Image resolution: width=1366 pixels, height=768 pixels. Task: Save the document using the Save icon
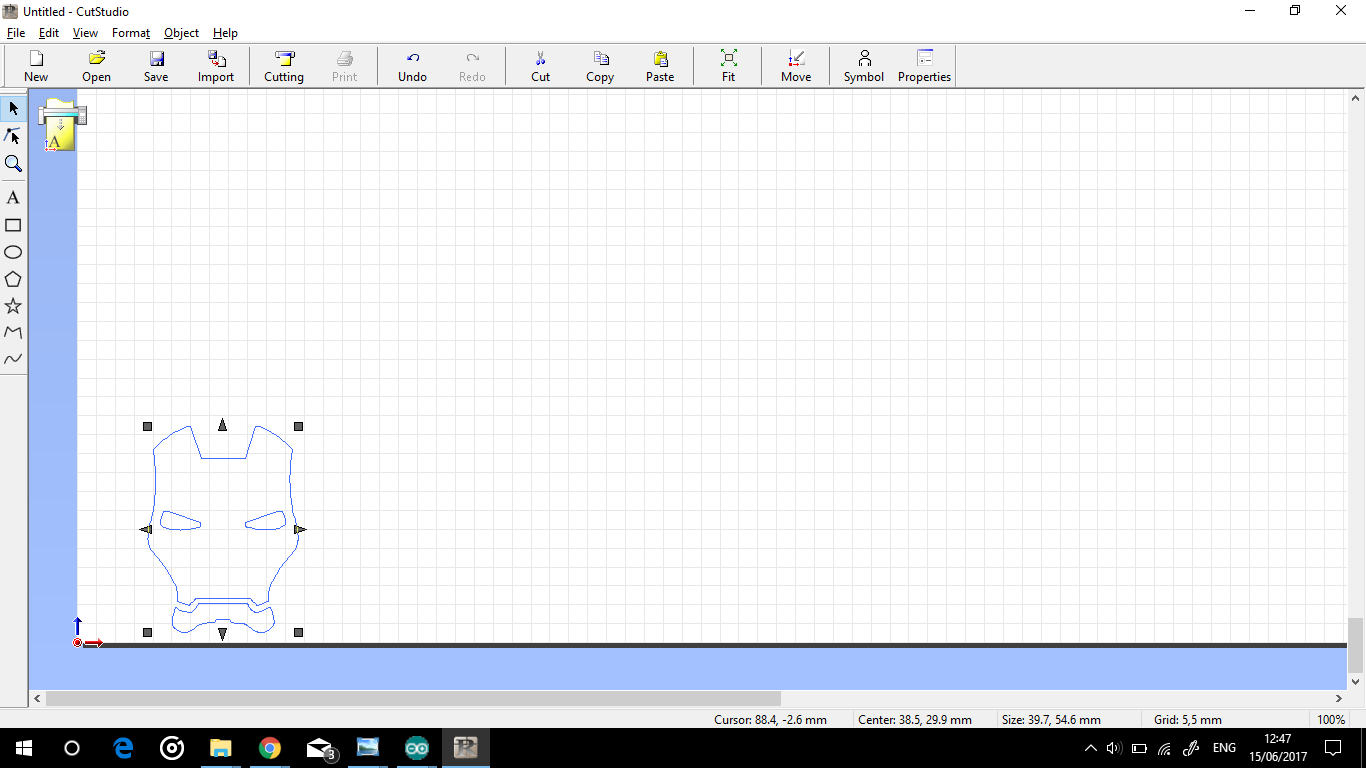pos(156,66)
